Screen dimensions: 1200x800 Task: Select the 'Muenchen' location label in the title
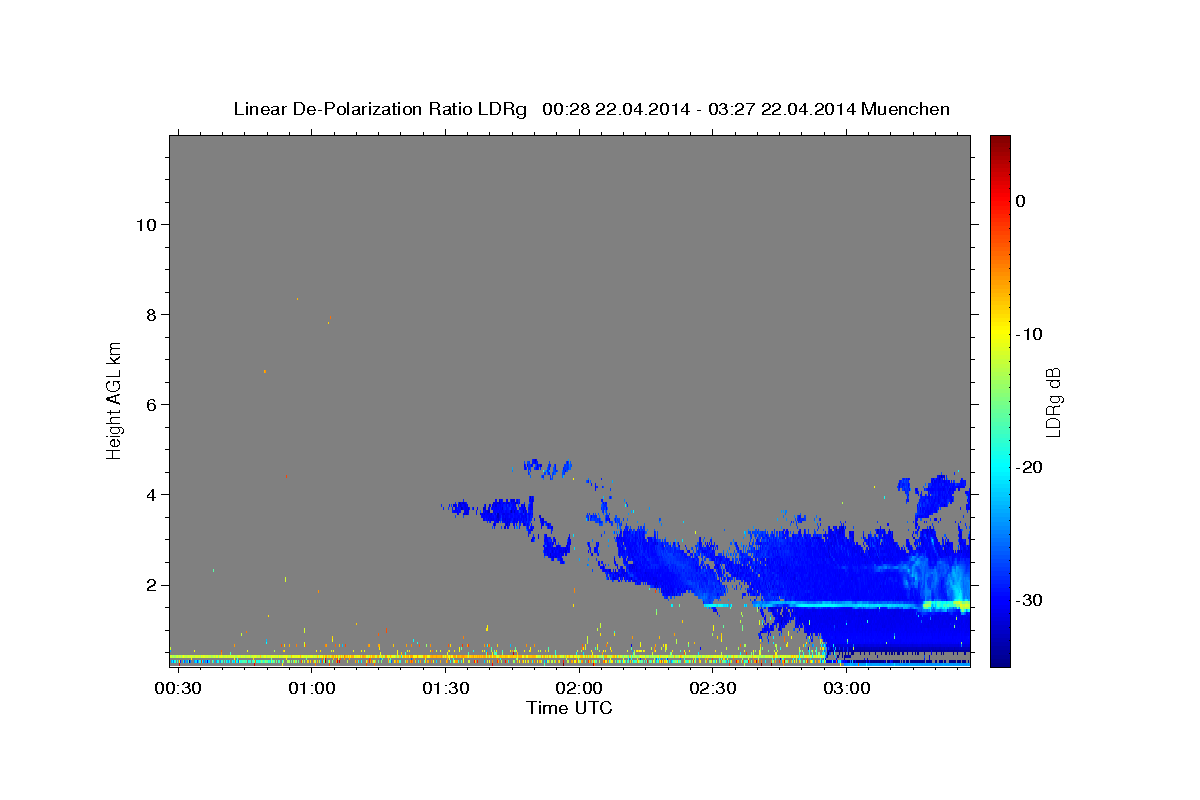pyautogui.click(x=906, y=109)
